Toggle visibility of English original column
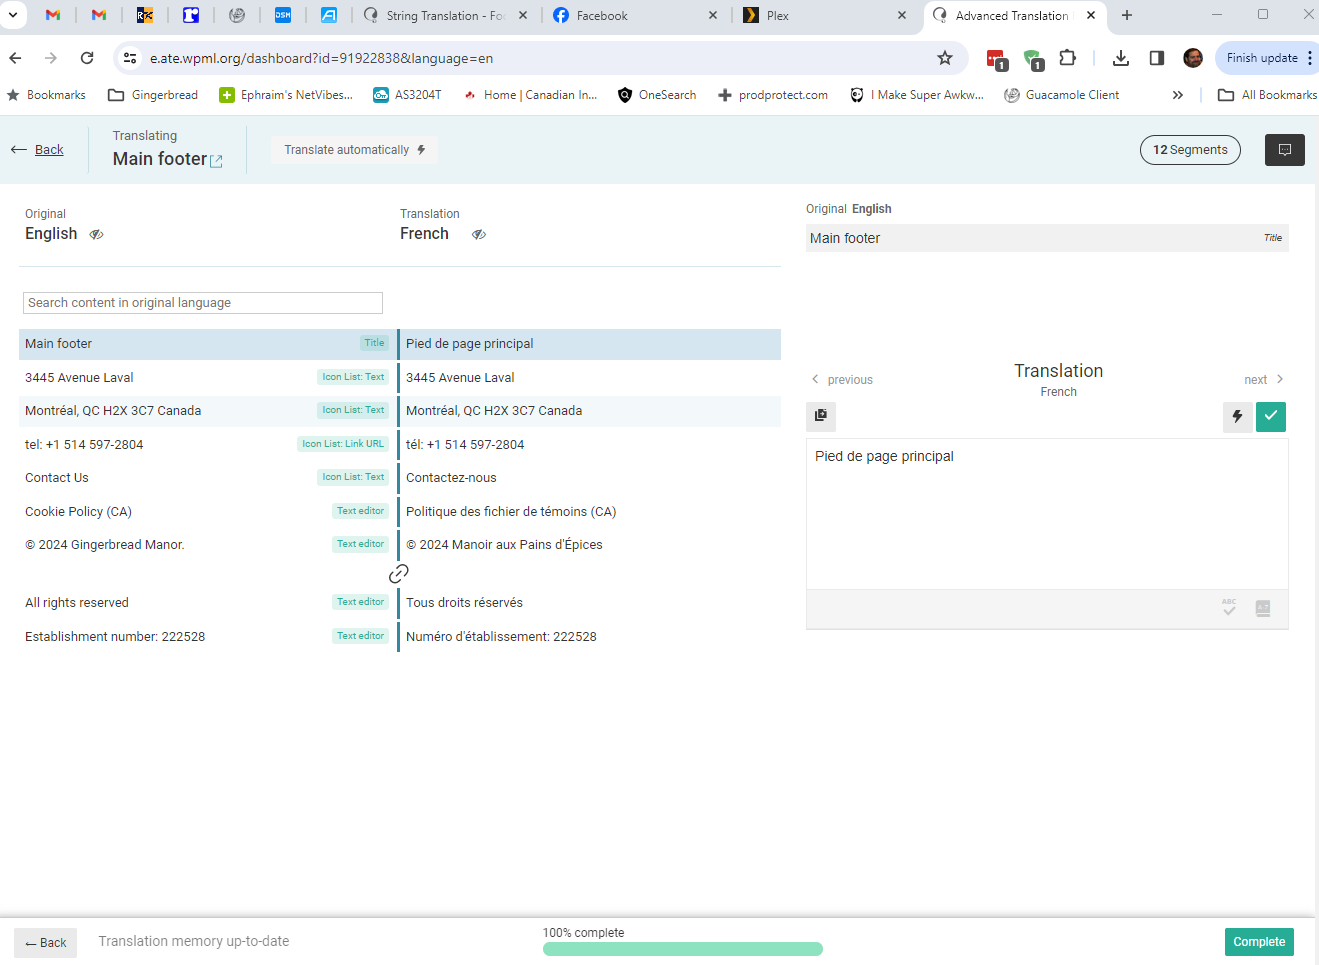Viewport: 1319px width, 965px height. pyautogui.click(x=96, y=234)
